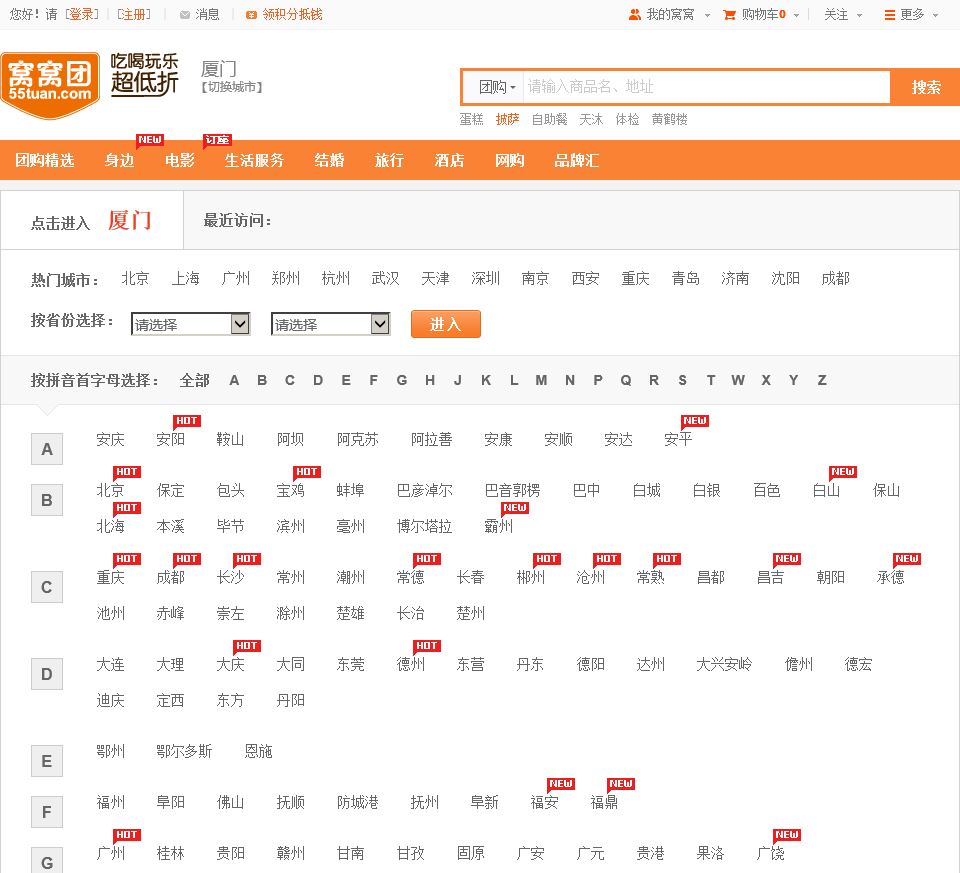This screenshot has width=960, height=873.
Task: Click the 更多 menu icon
Action: tap(890, 15)
